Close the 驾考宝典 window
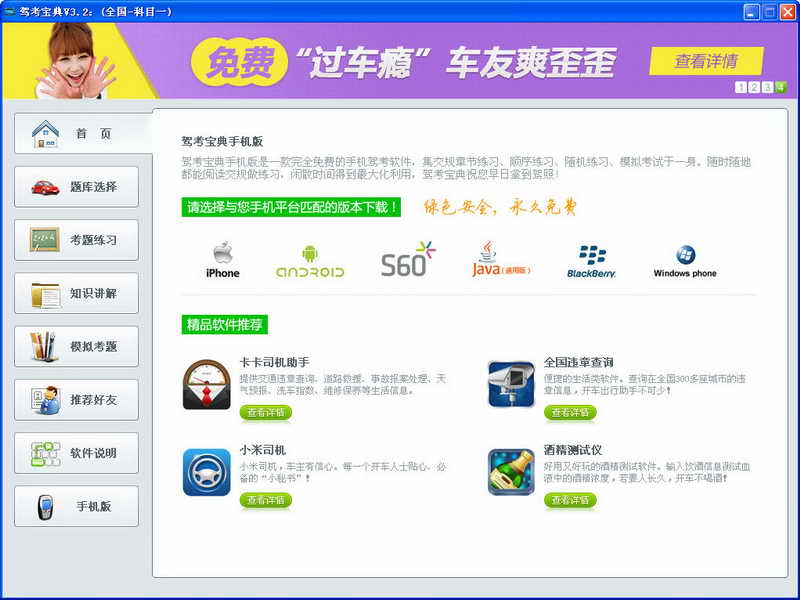The width and height of the screenshot is (800, 600). point(788,12)
